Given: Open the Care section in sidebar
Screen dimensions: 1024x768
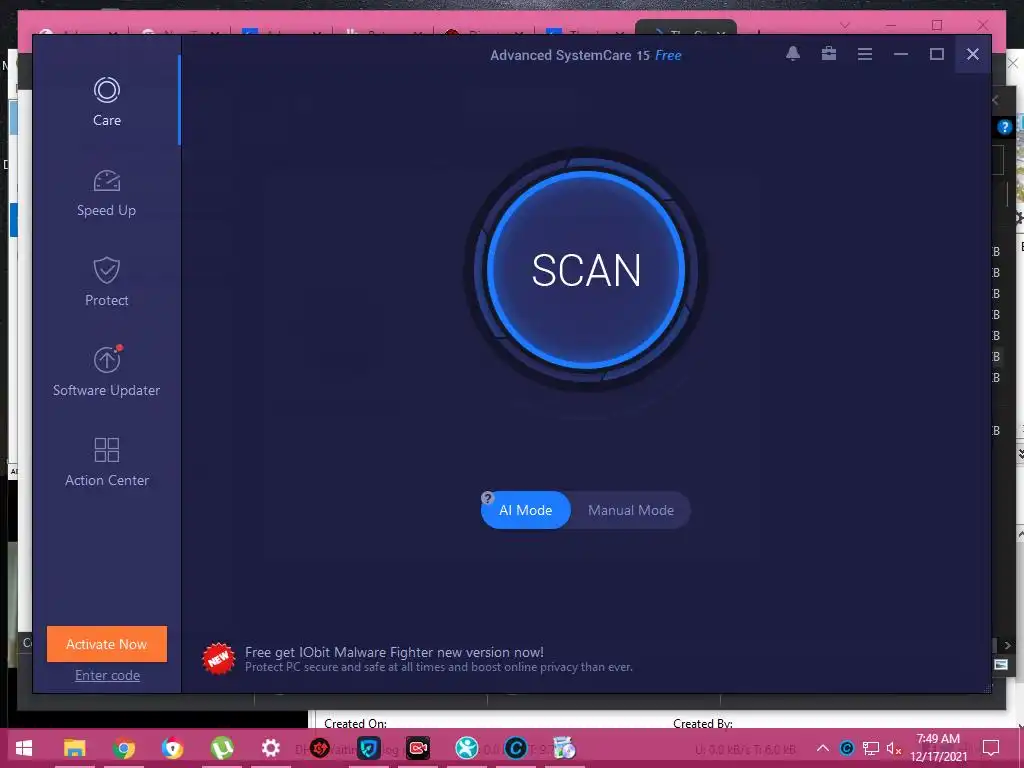Looking at the screenshot, I should [106, 102].
